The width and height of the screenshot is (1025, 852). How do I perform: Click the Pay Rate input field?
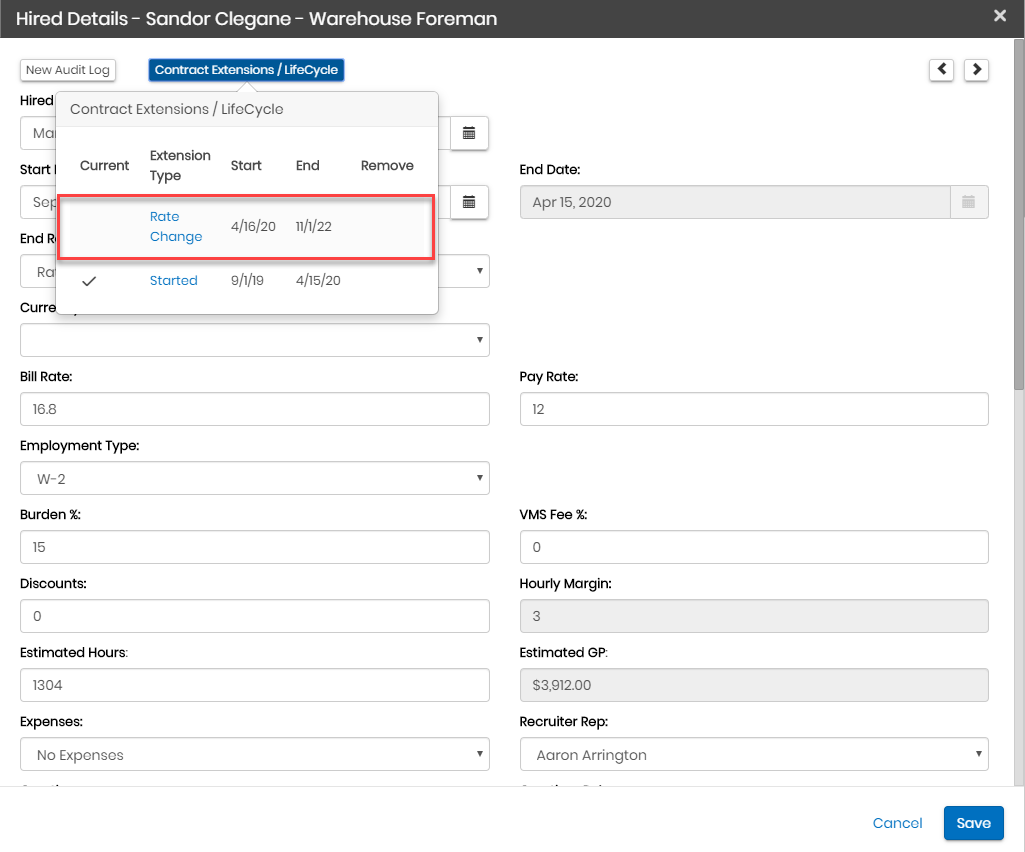point(754,409)
